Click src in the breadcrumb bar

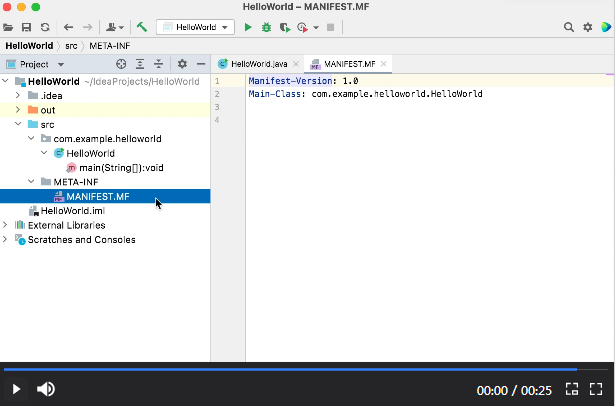click(x=71, y=46)
